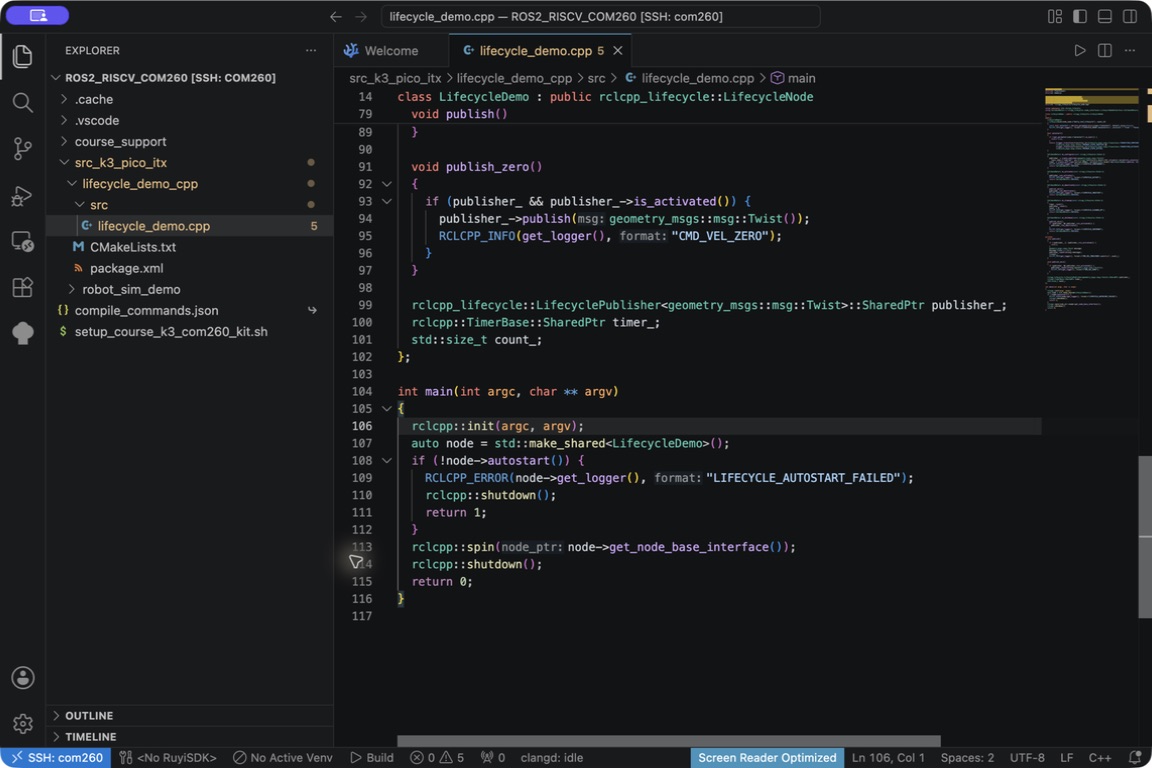This screenshot has width=1152, height=768.
Task: Open Remote Explorer view
Action: pyautogui.click(x=23, y=241)
